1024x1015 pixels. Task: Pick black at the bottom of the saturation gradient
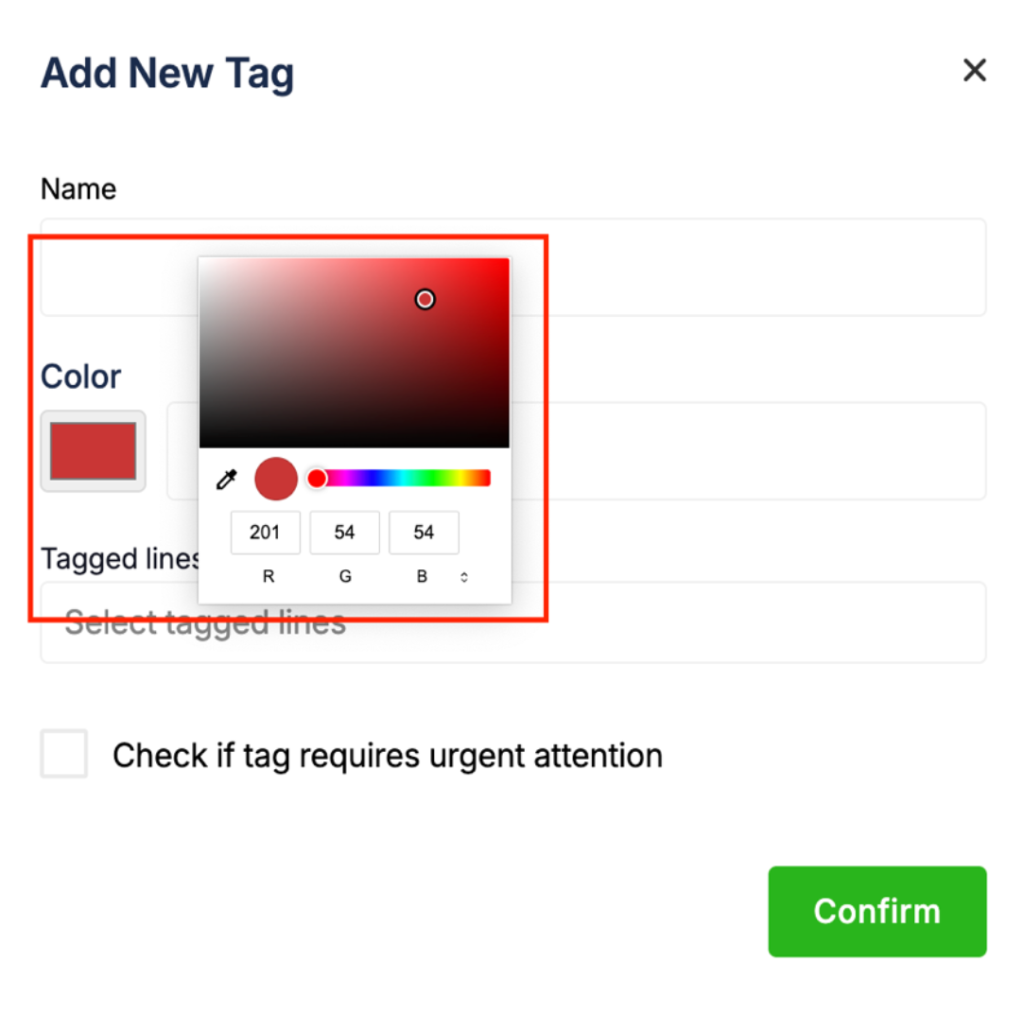(x=354, y=443)
